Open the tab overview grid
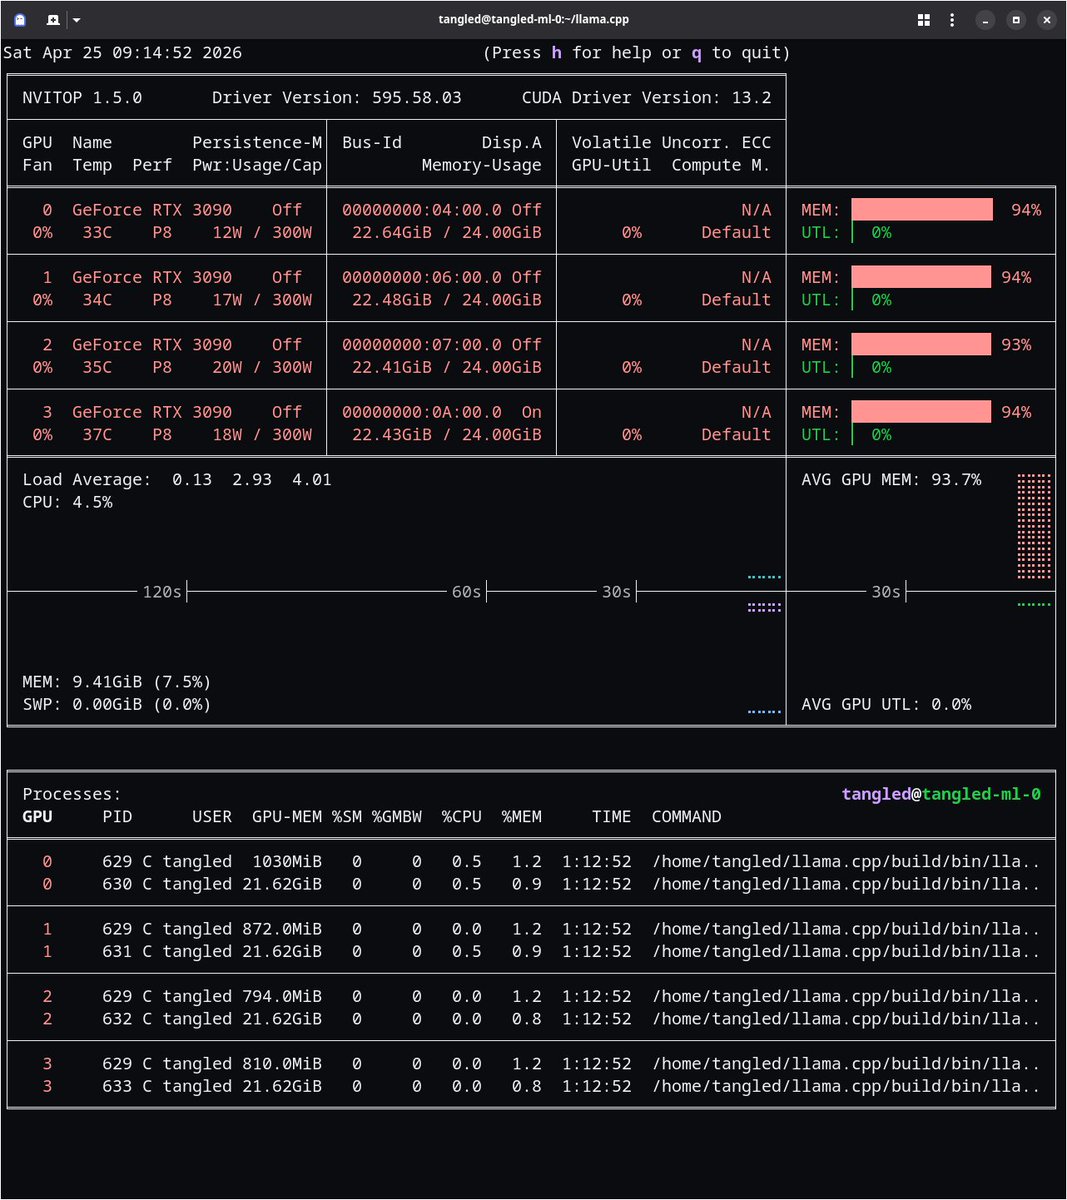 [x=923, y=20]
